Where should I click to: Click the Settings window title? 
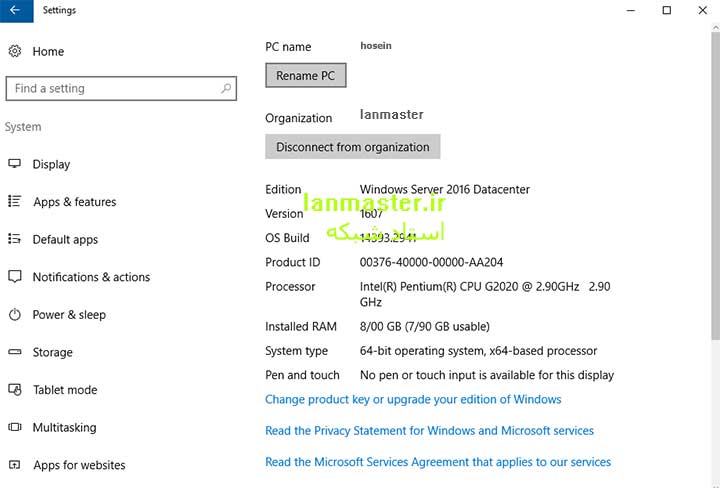(x=59, y=10)
